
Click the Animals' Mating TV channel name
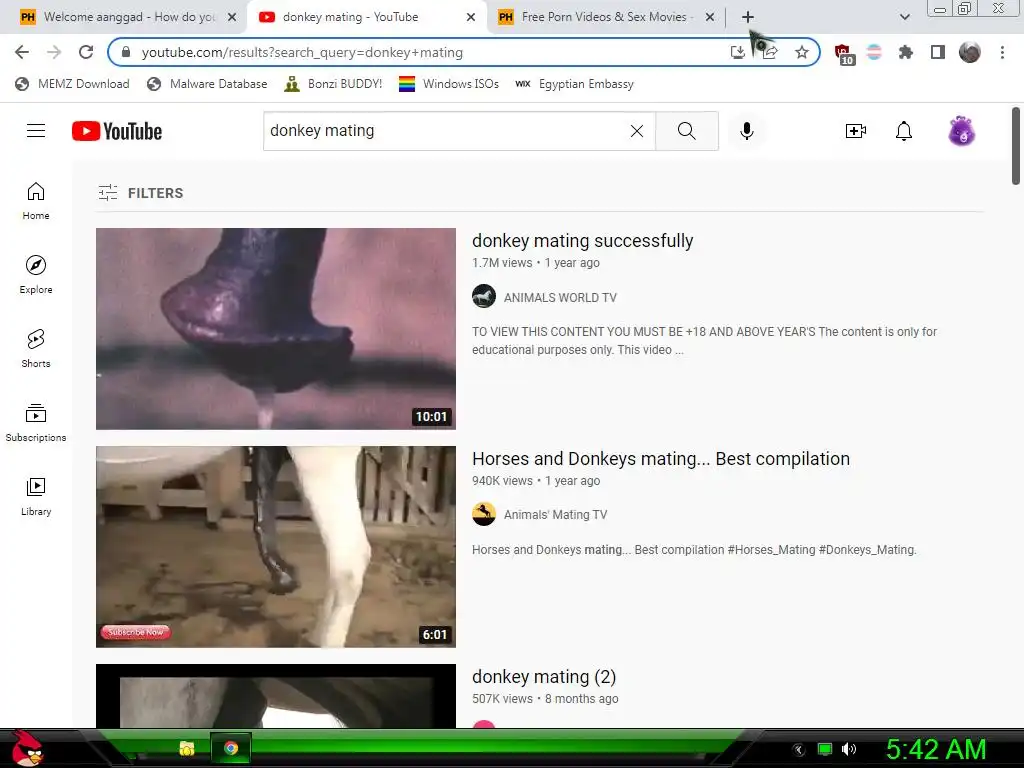click(x=555, y=515)
